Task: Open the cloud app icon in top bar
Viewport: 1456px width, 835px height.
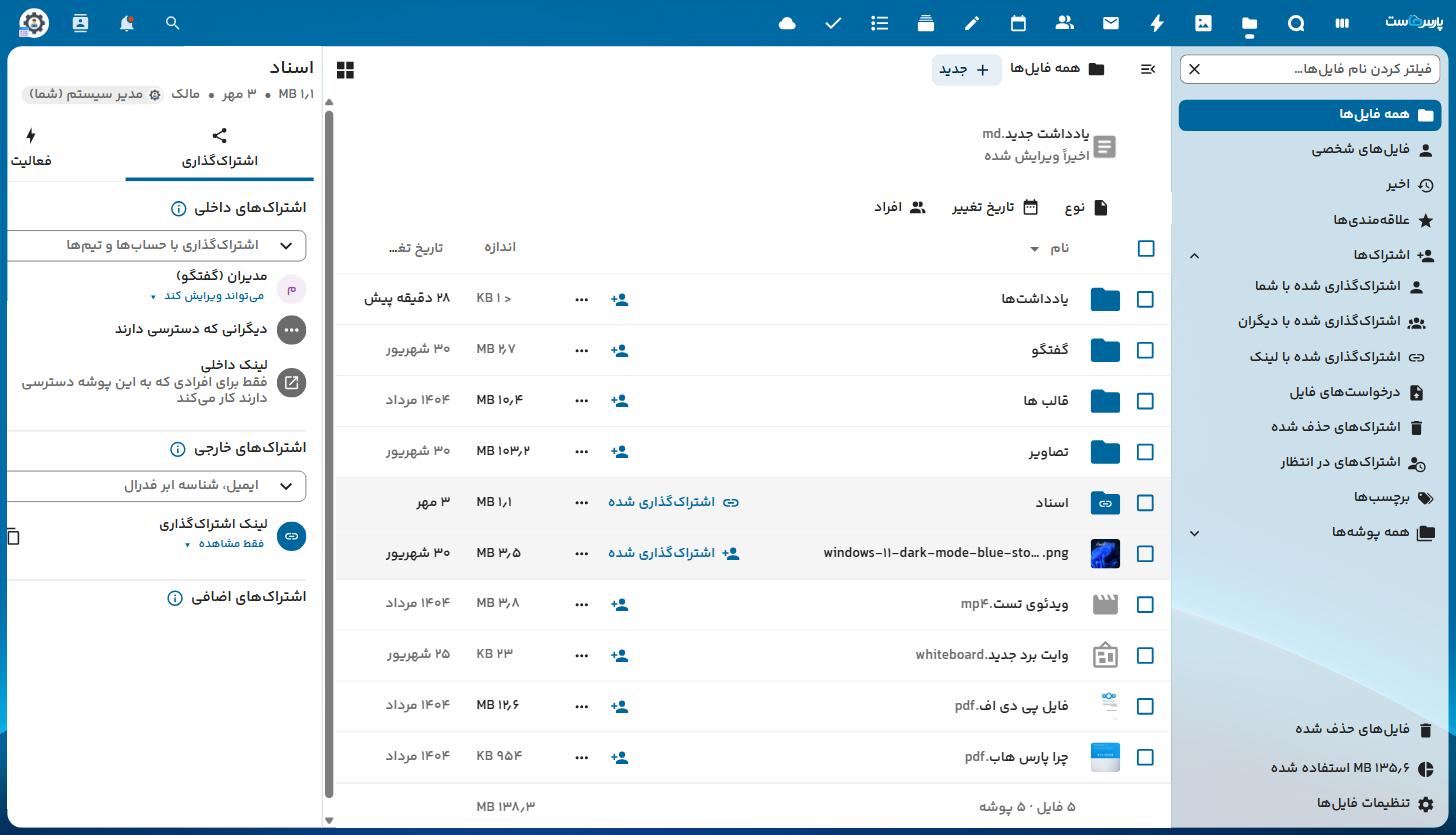Action: coord(787,23)
